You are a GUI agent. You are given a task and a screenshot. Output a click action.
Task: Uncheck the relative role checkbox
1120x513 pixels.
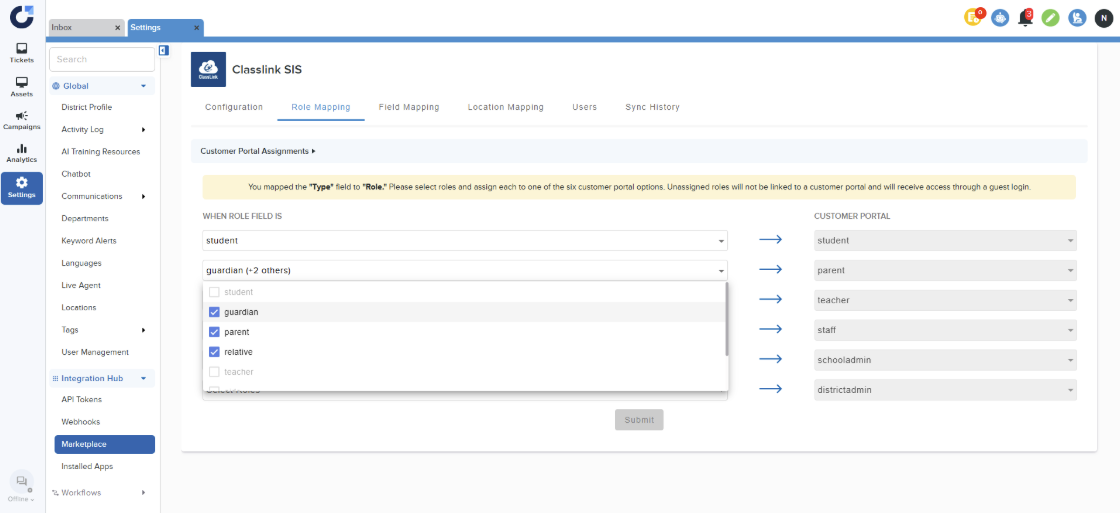click(214, 352)
